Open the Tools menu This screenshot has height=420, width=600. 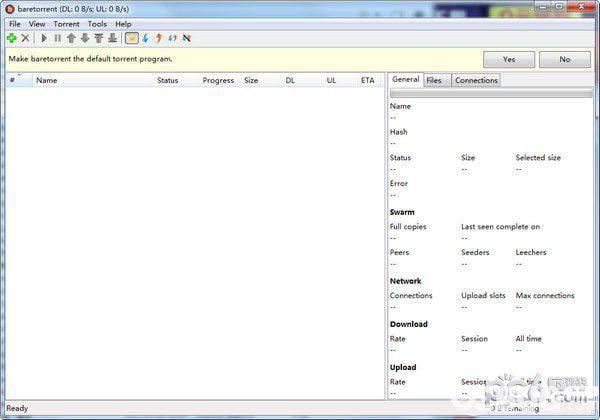[x=97, y=24]
